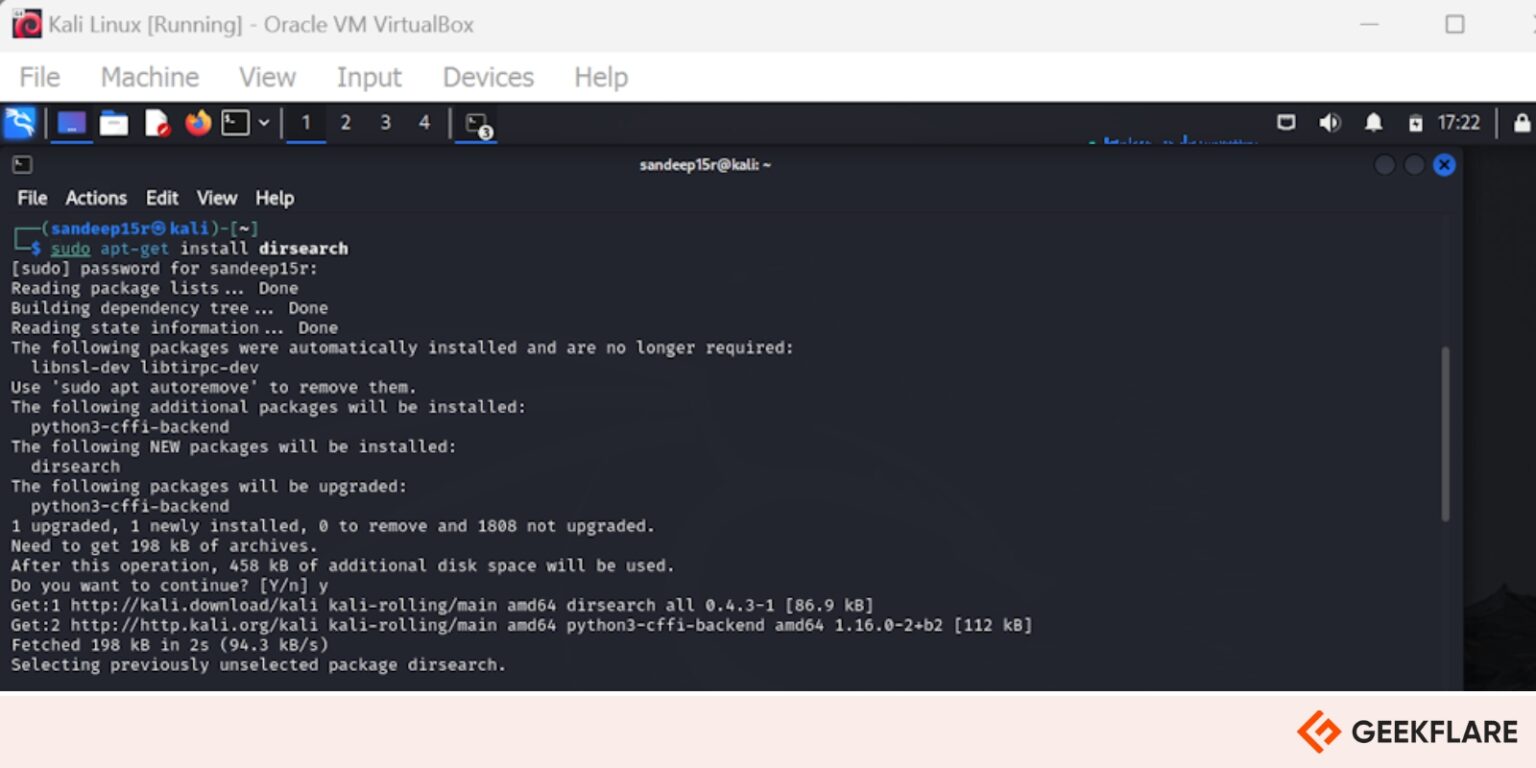
Task: Launch Firefox from the taskbar panel
Action: (x=197, y=122)
